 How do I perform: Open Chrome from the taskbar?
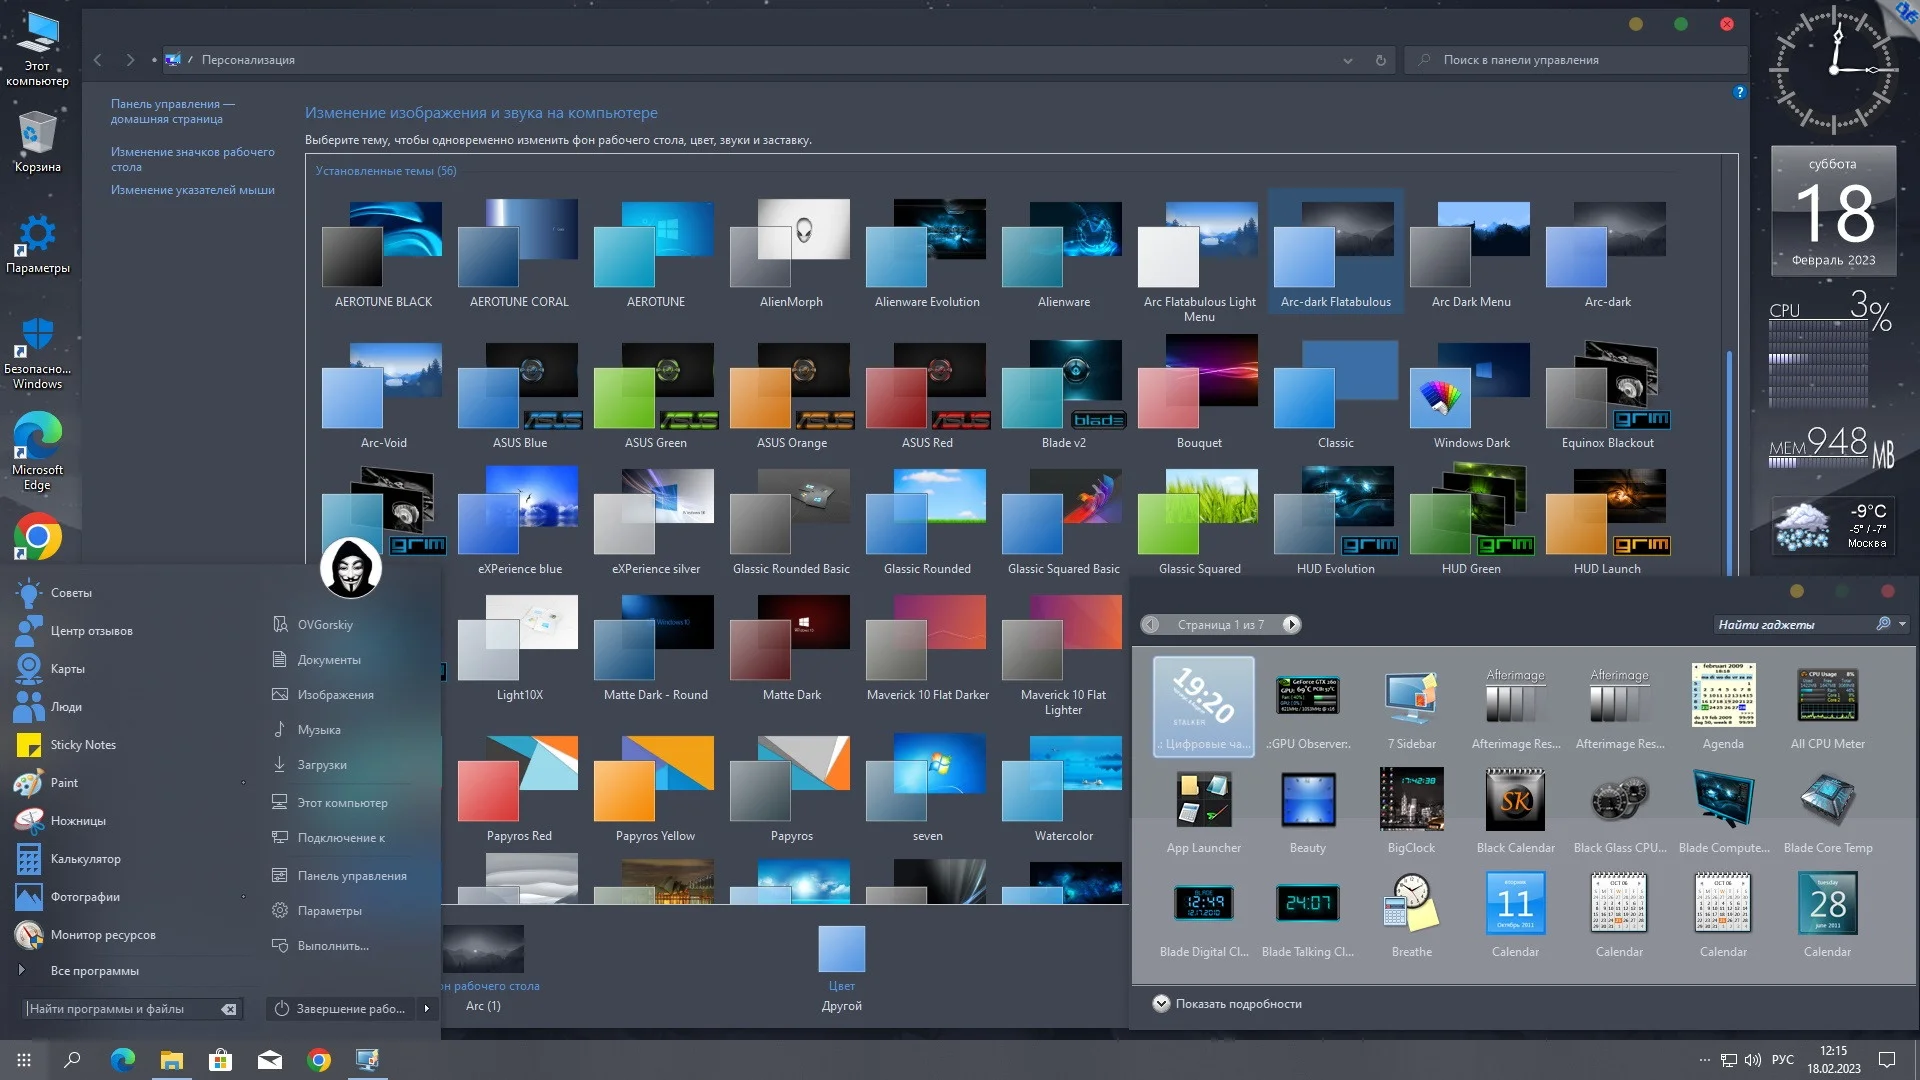pyautogui.click(x=319, y=1060)
